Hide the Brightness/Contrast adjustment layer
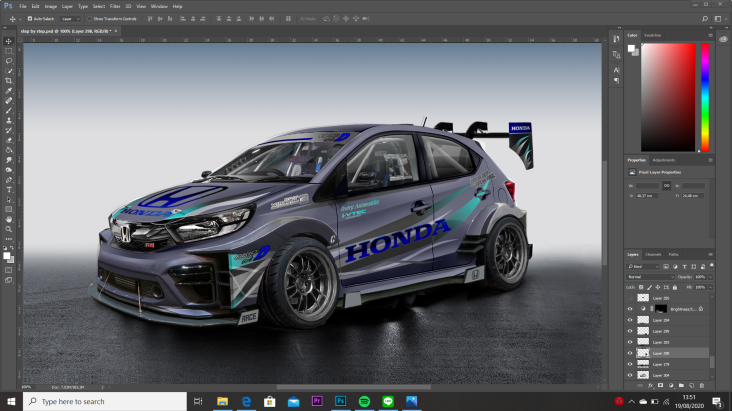 (x=630, y=309)
